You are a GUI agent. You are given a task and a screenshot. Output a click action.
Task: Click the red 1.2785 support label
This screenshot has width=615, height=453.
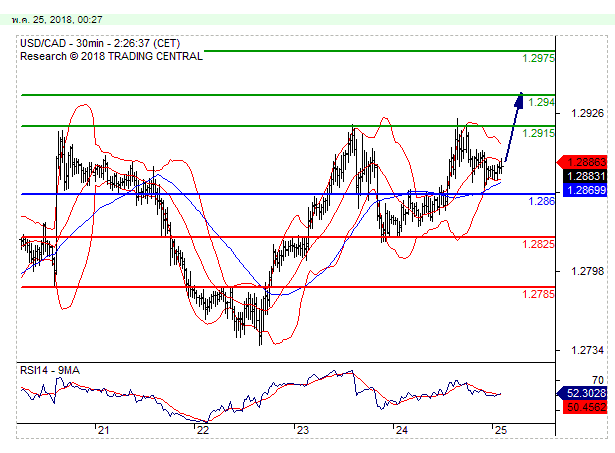tap(539, 294)
